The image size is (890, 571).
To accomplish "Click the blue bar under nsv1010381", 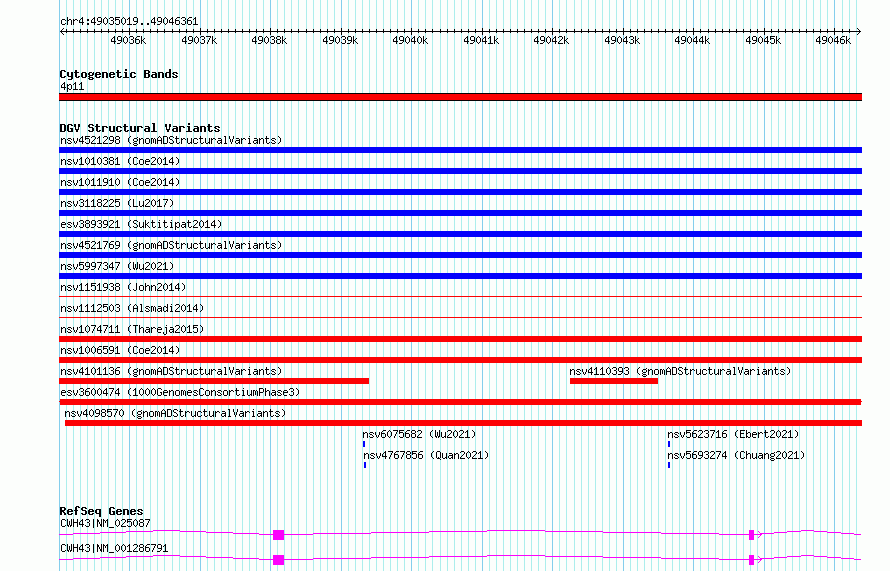I will point(460,171).
